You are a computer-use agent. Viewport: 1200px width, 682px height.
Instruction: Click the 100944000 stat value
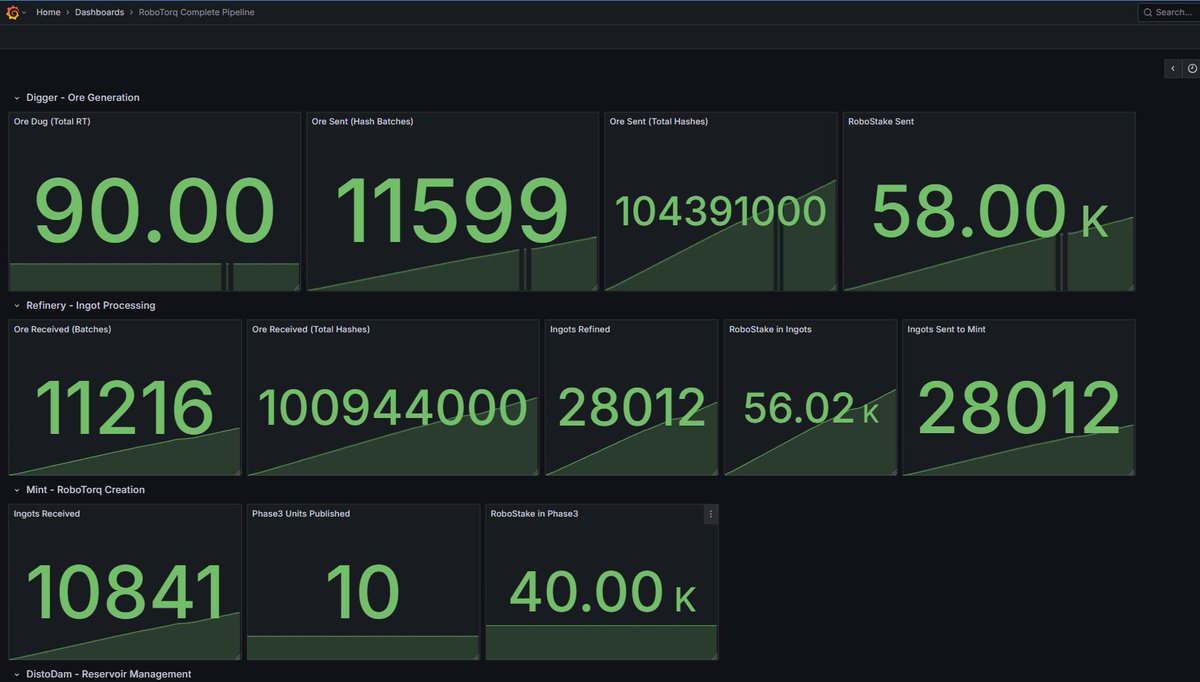(393, 408)
